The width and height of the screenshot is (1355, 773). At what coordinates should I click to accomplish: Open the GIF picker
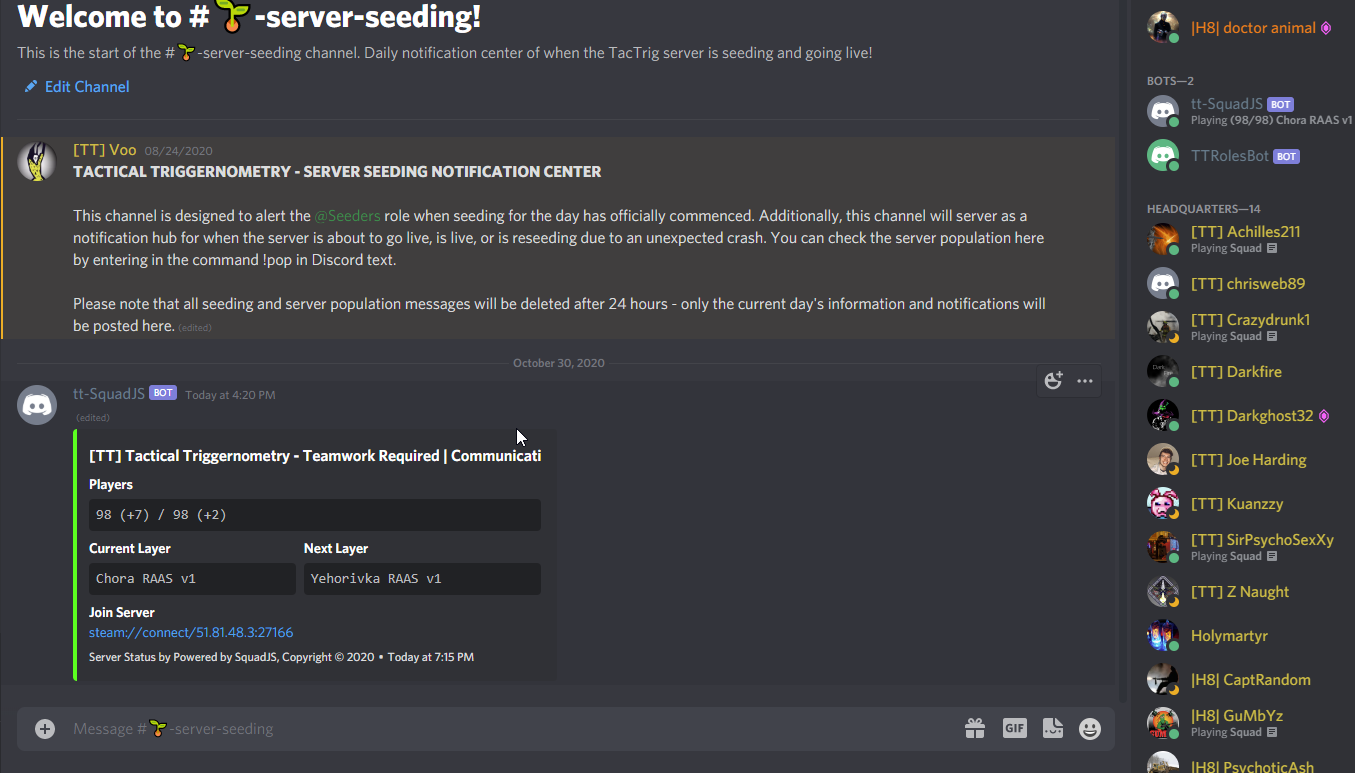tap(1014, 729)
